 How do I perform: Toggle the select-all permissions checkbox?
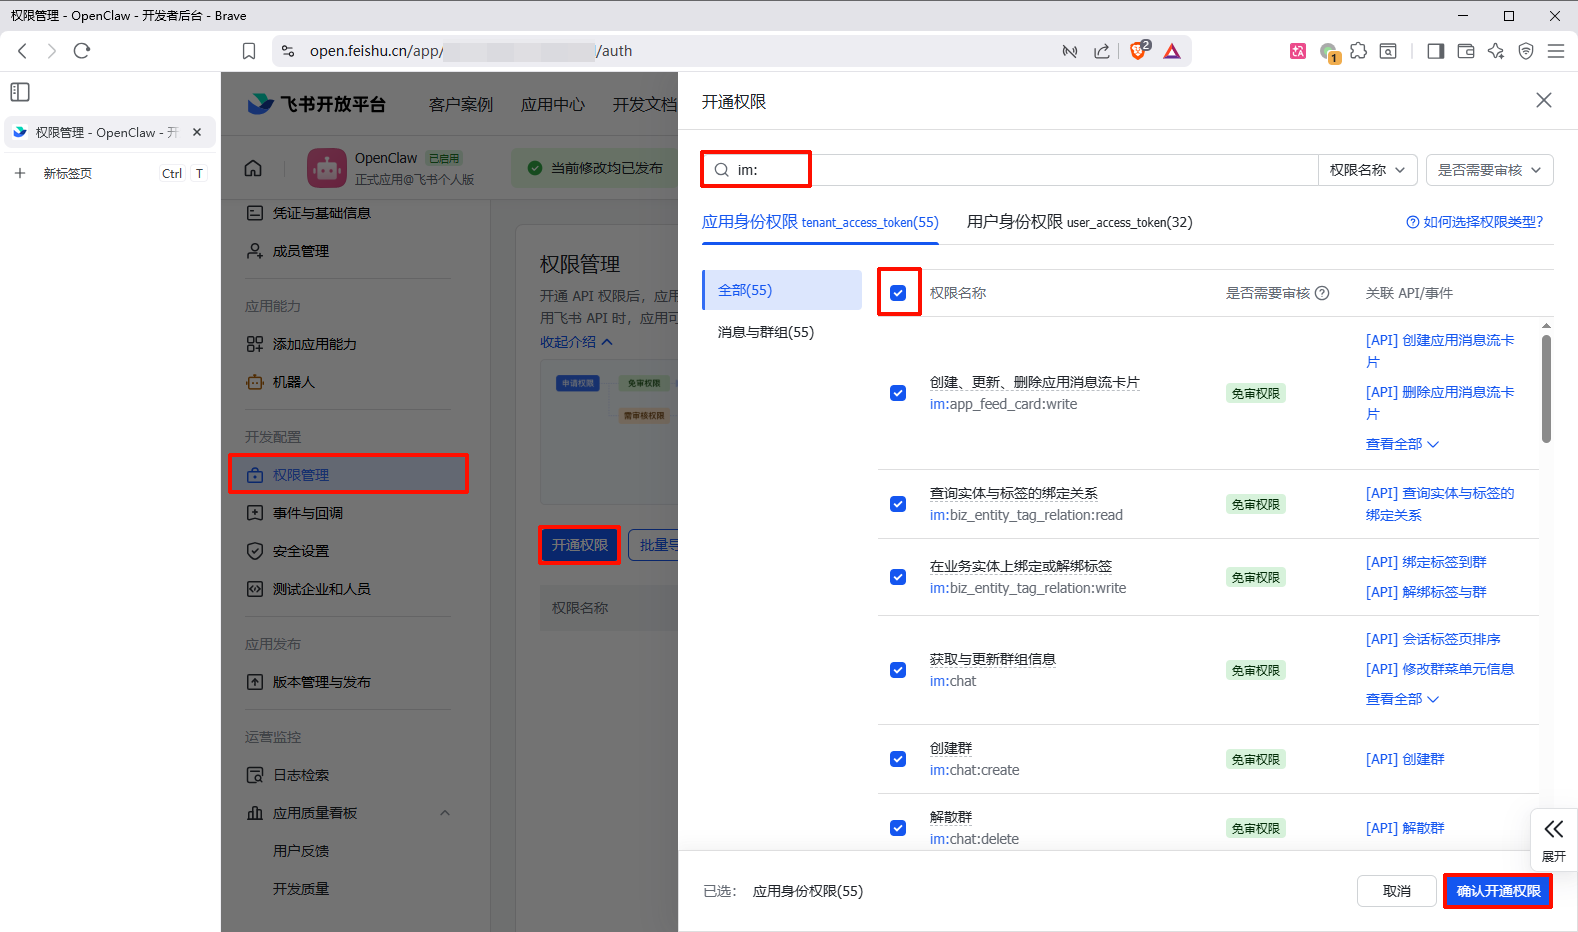click(x=898, y=293)
